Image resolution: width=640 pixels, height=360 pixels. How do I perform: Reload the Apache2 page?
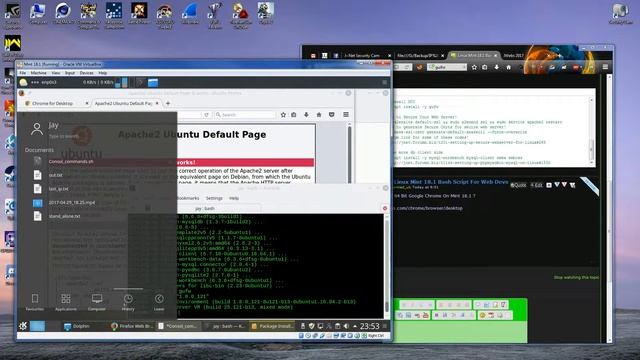(x=207, y=115)
